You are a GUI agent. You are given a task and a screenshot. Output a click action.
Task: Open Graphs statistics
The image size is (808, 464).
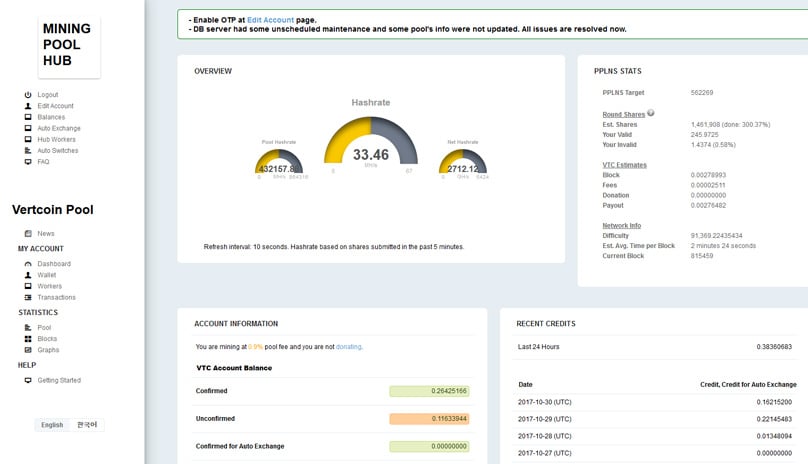click(x=48, y=350)
